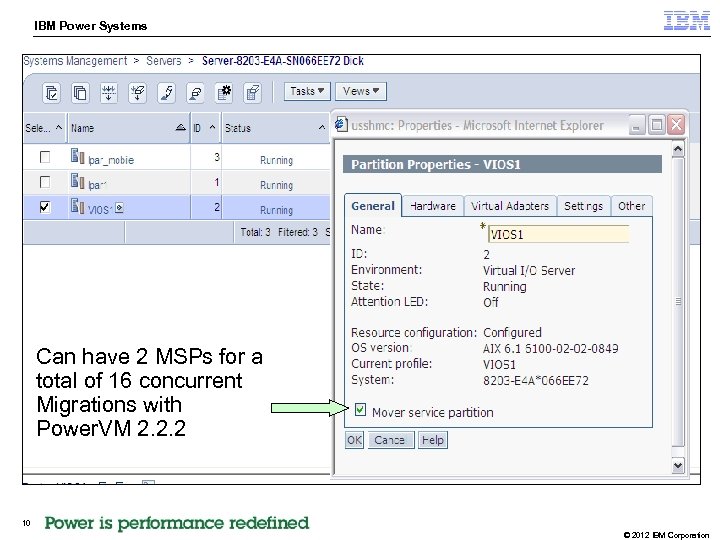720x540 pixels.
Task: Go to Servers breadcrumb link
Action: [163, 61]
